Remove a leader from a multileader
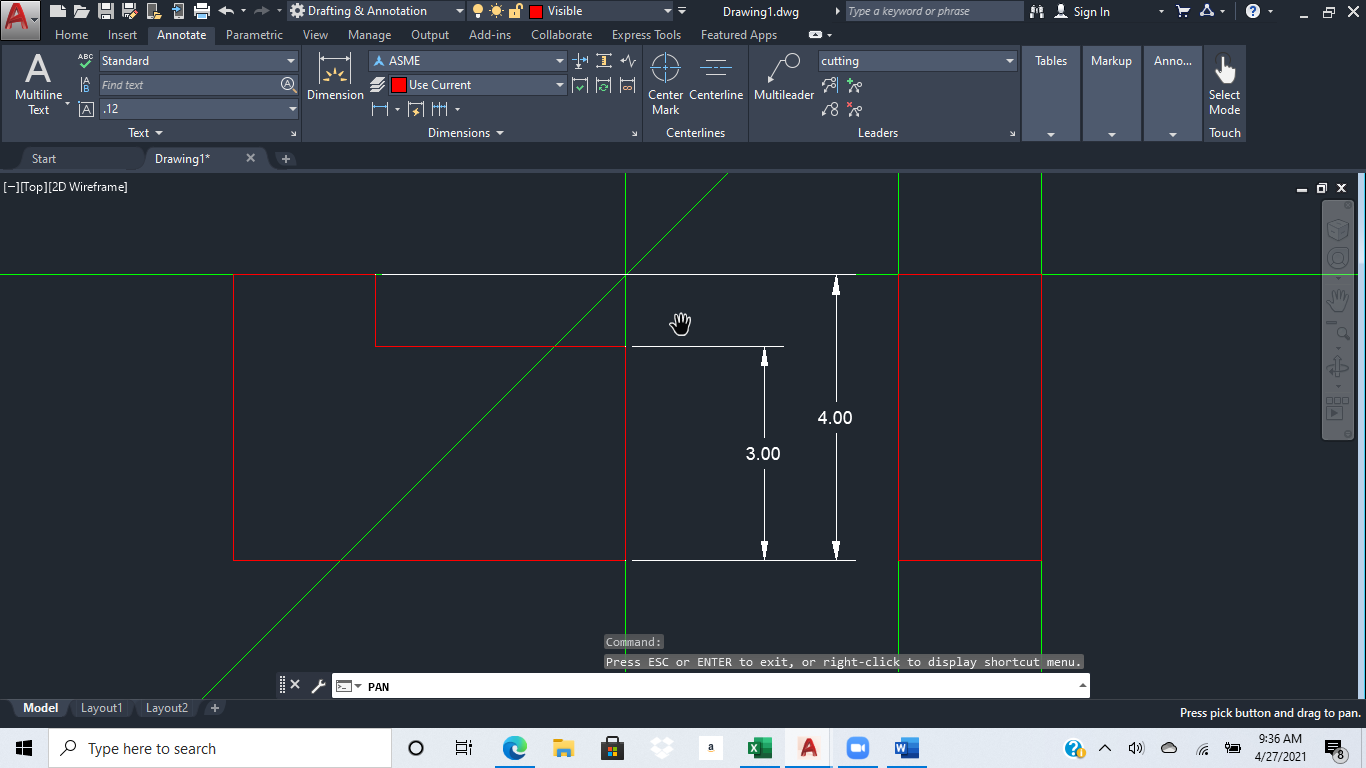Image resolution: width=1366 pixels, height=768 pixels. pos(852,110)
